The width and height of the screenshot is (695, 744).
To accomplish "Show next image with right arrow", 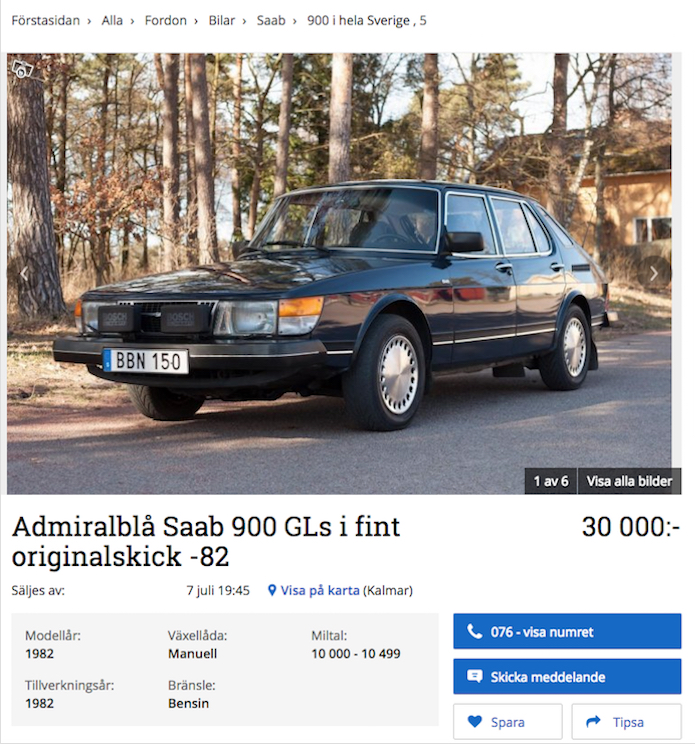I will (654, 273).
